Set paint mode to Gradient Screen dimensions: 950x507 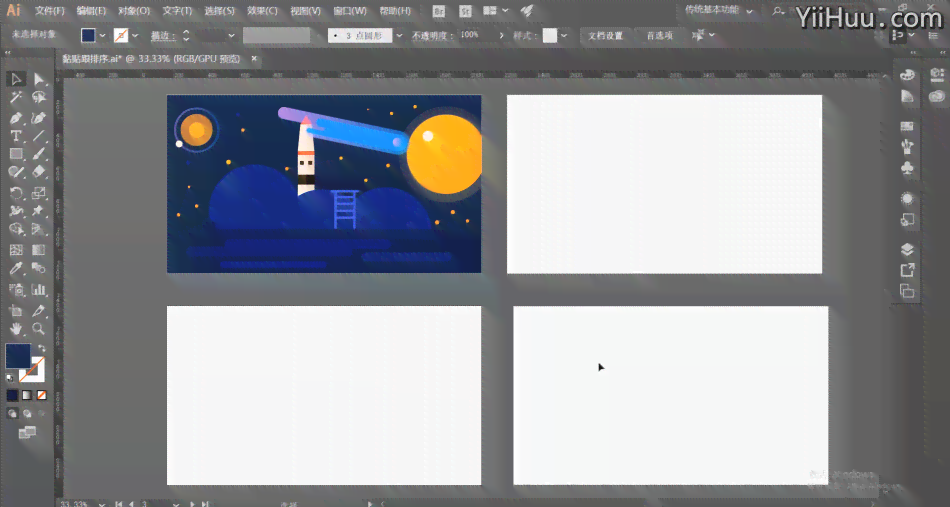tap(27, 396)
